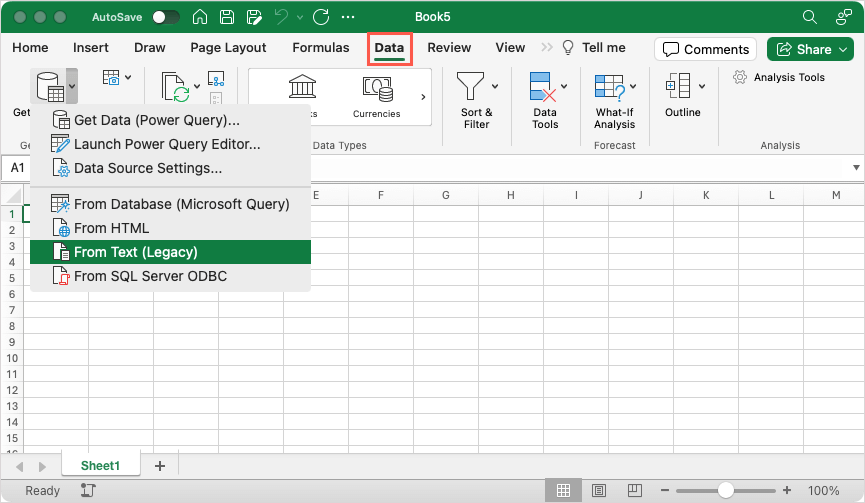Click the Save icon in title bar
The height and width of the screenshot is (503, 865).
click(227, 17)
